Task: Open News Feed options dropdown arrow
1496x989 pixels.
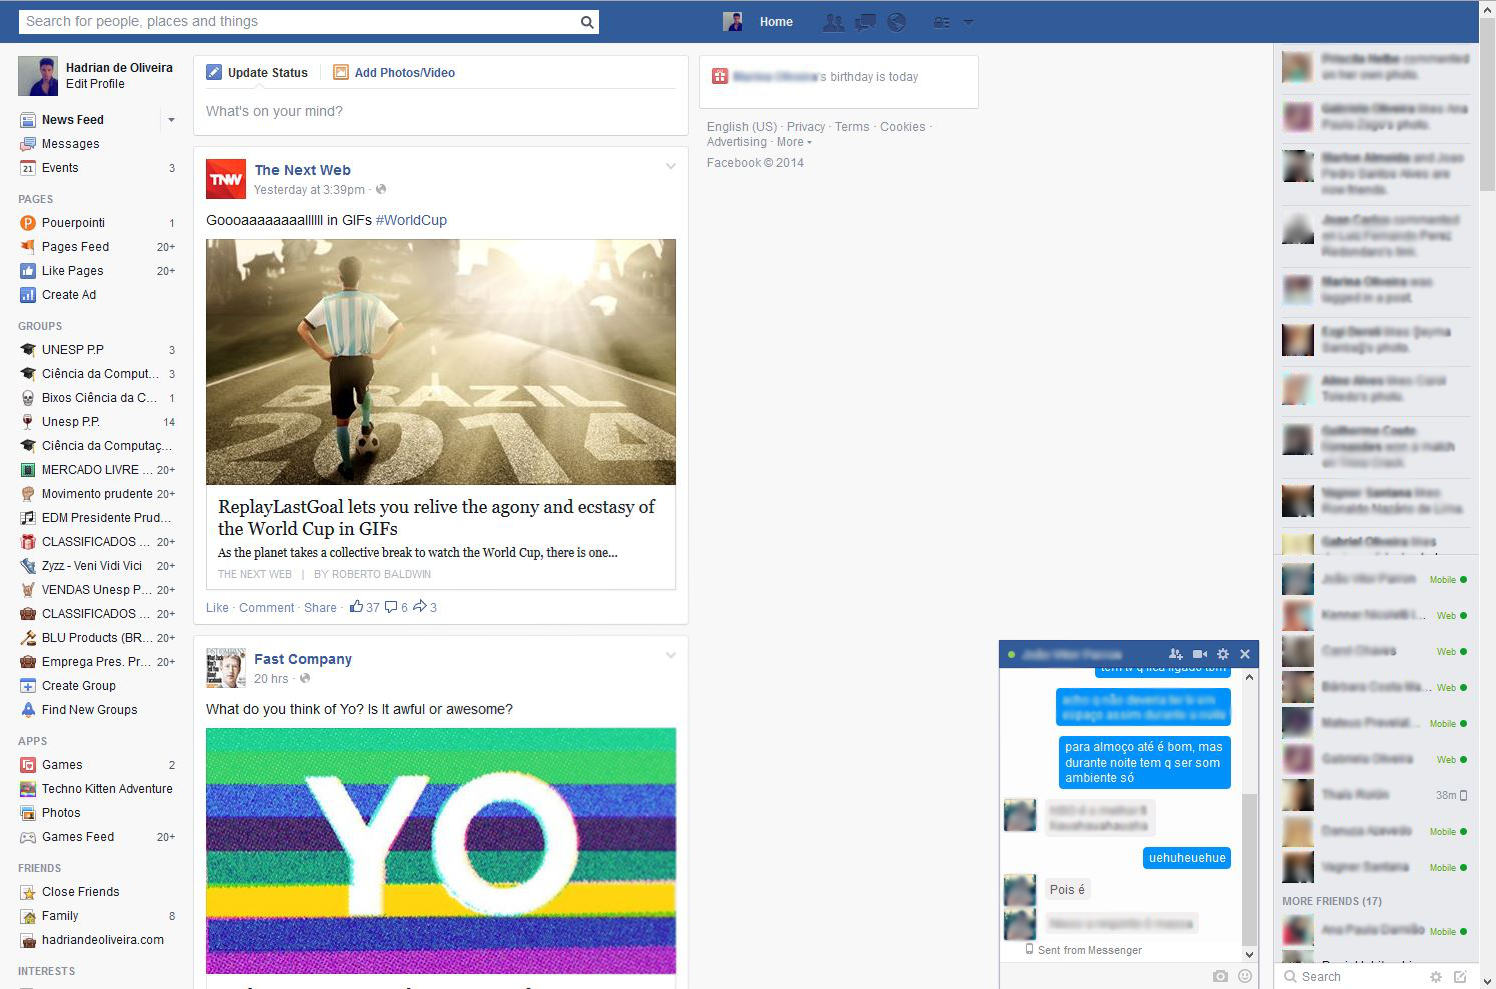Action: point(171,120)
